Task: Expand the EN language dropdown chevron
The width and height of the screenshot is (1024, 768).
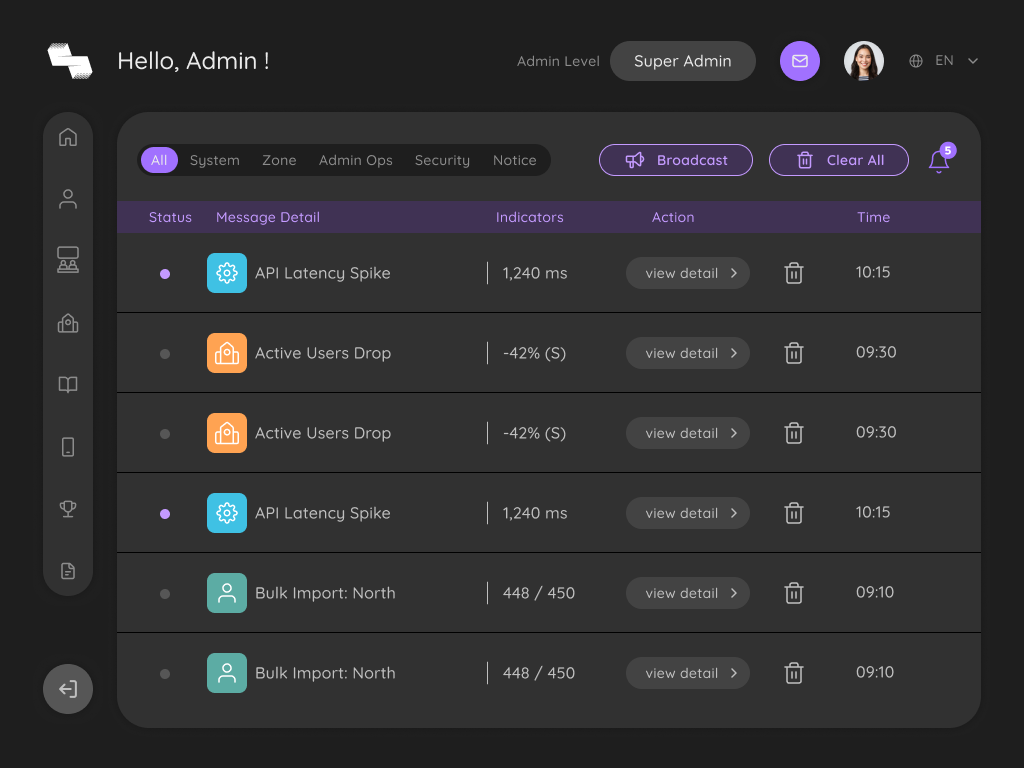Action: [x=972, y=61]
